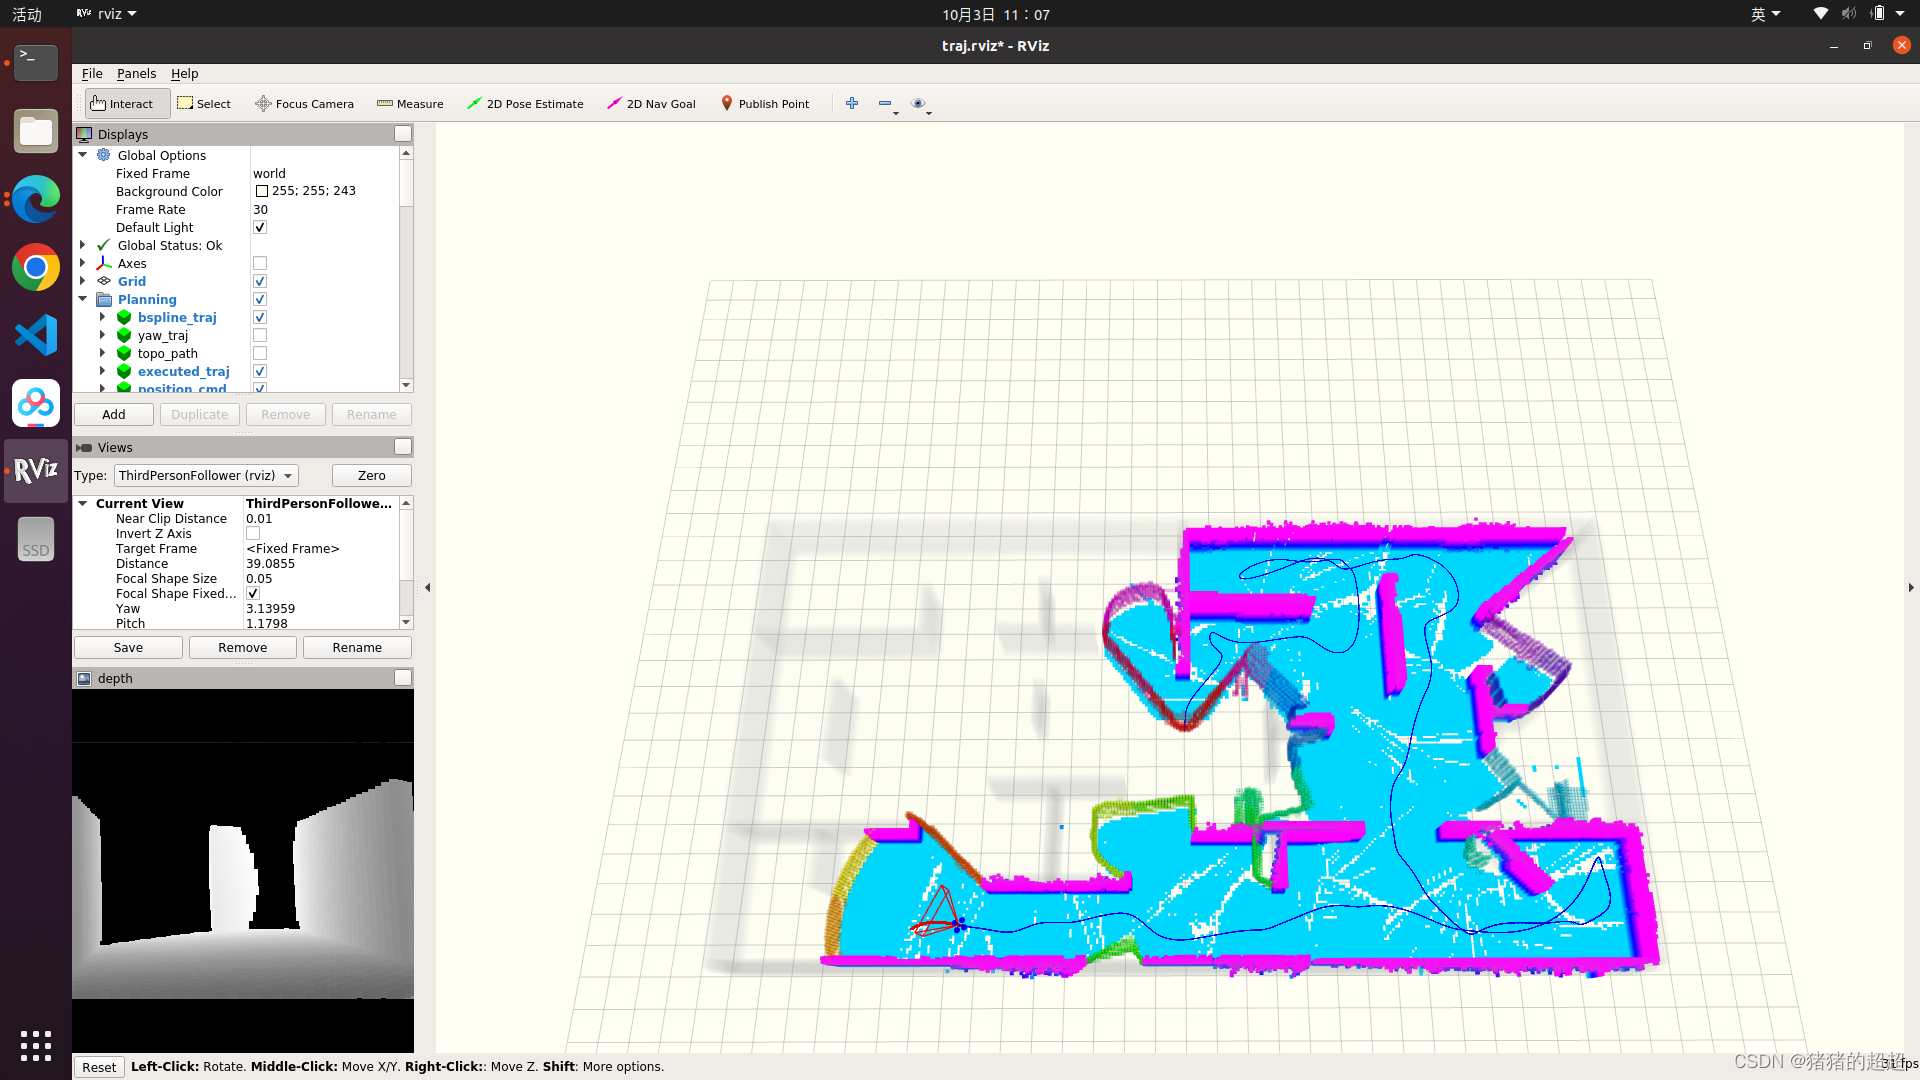Pick the 2D Pose Estimate tool
The width and height of the screenshot is (1920, 1080).
525,104
